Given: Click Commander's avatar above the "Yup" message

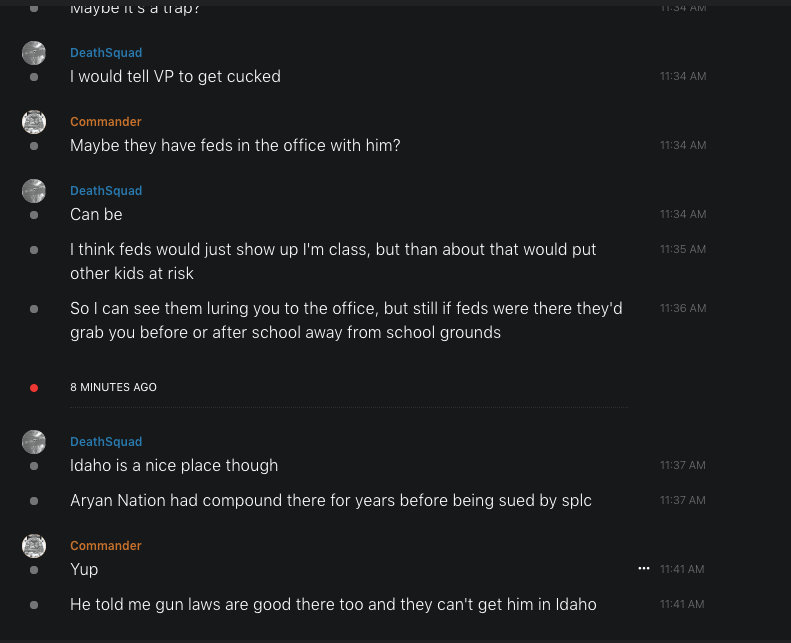Looking at the screenshot, I should click(x=34, y=546).
